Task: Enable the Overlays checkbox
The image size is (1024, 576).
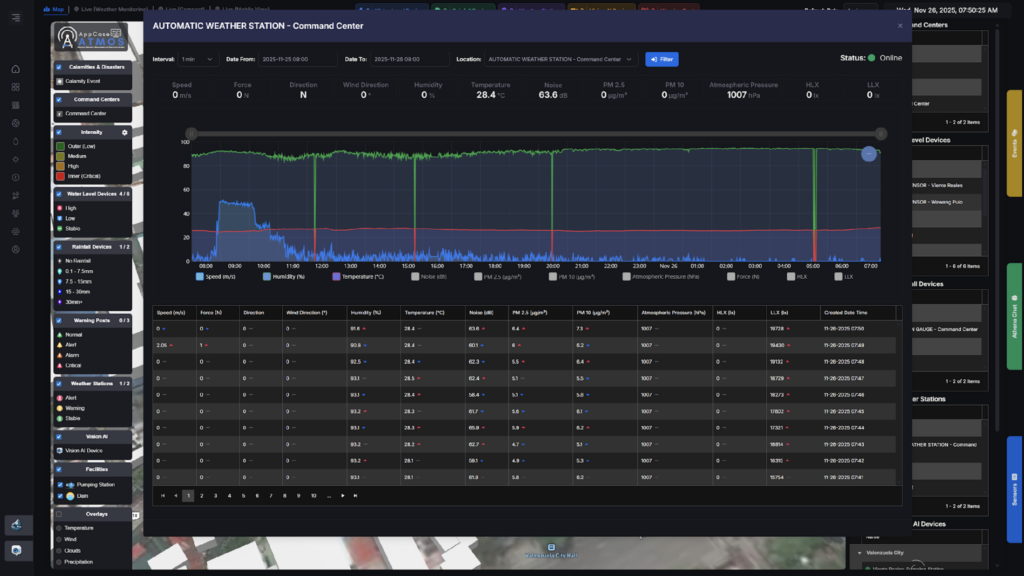Action: [x=59, y=515]
